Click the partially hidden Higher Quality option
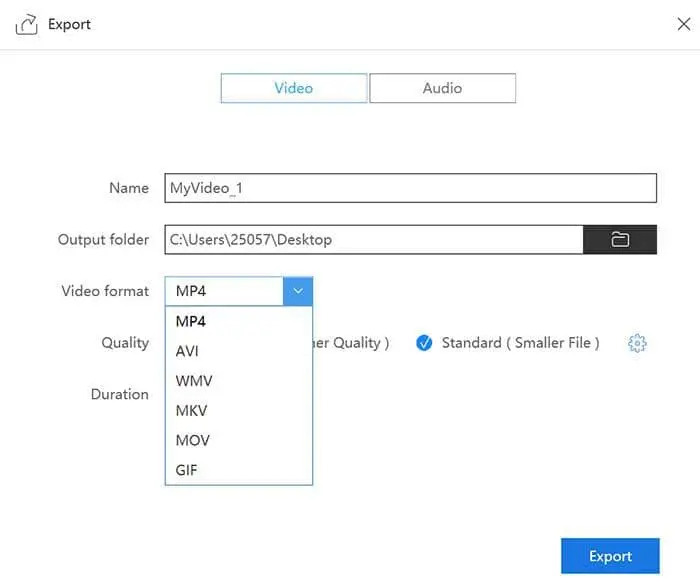The height and width of the screenshot is (583, 700). tap(351, 343)
